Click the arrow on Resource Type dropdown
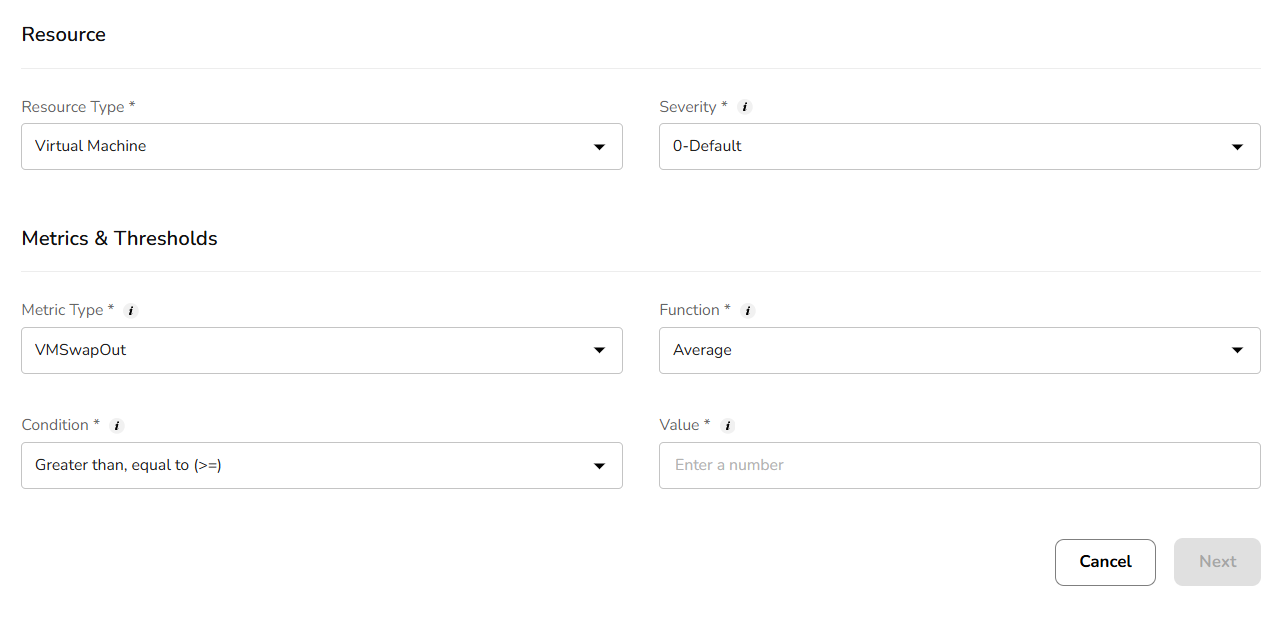This screenshot has height=619, width=1283. pyautogui.click(x=599, y=147)
